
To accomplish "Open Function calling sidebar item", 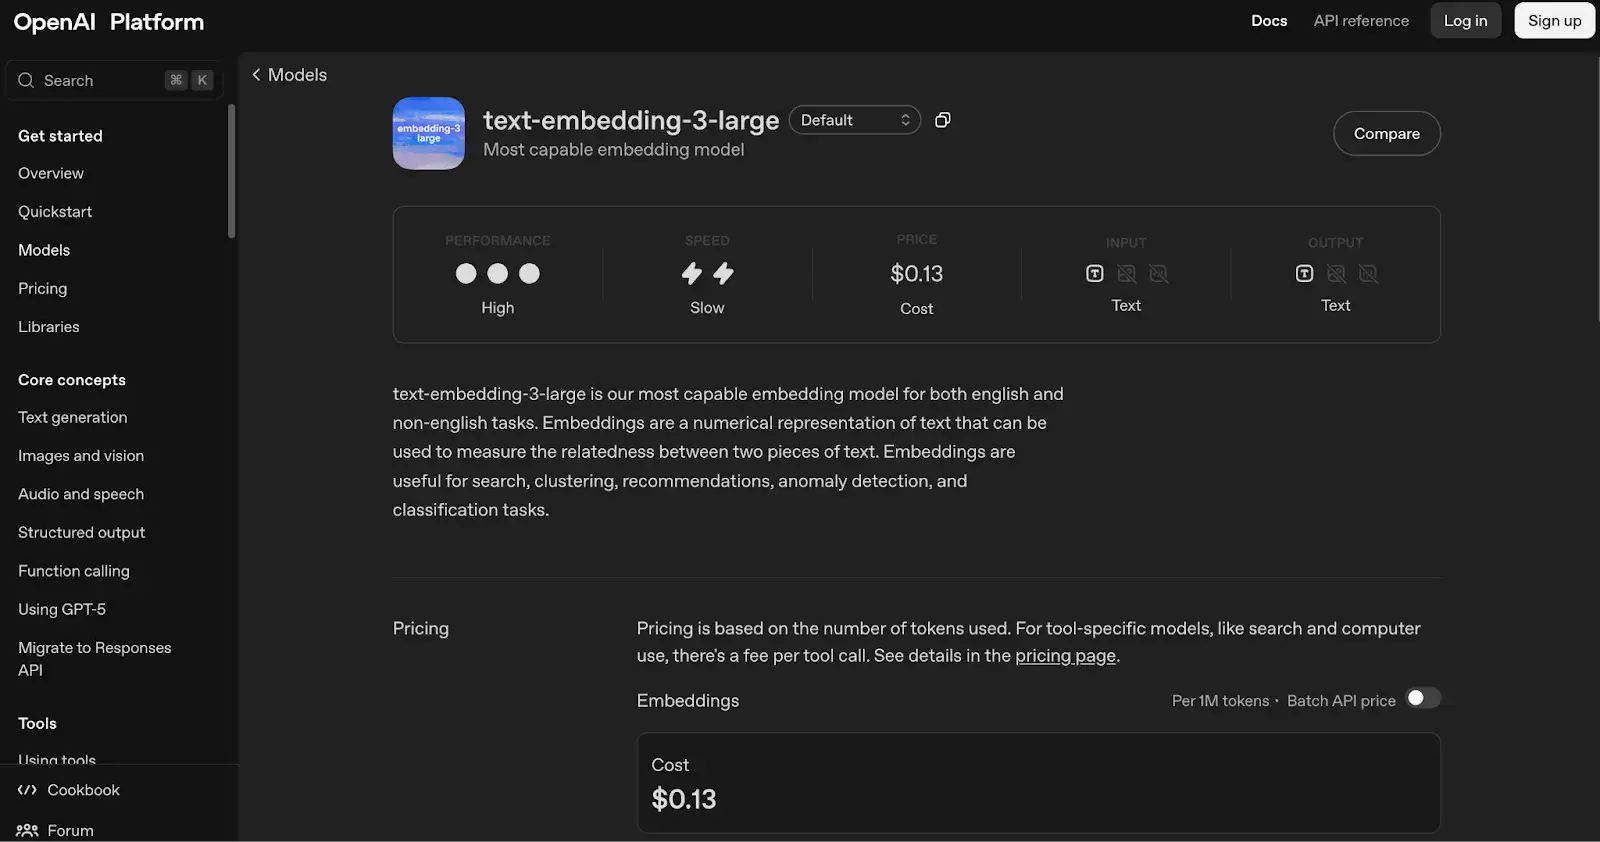I will pyautogui.click(x=74, y=571).
